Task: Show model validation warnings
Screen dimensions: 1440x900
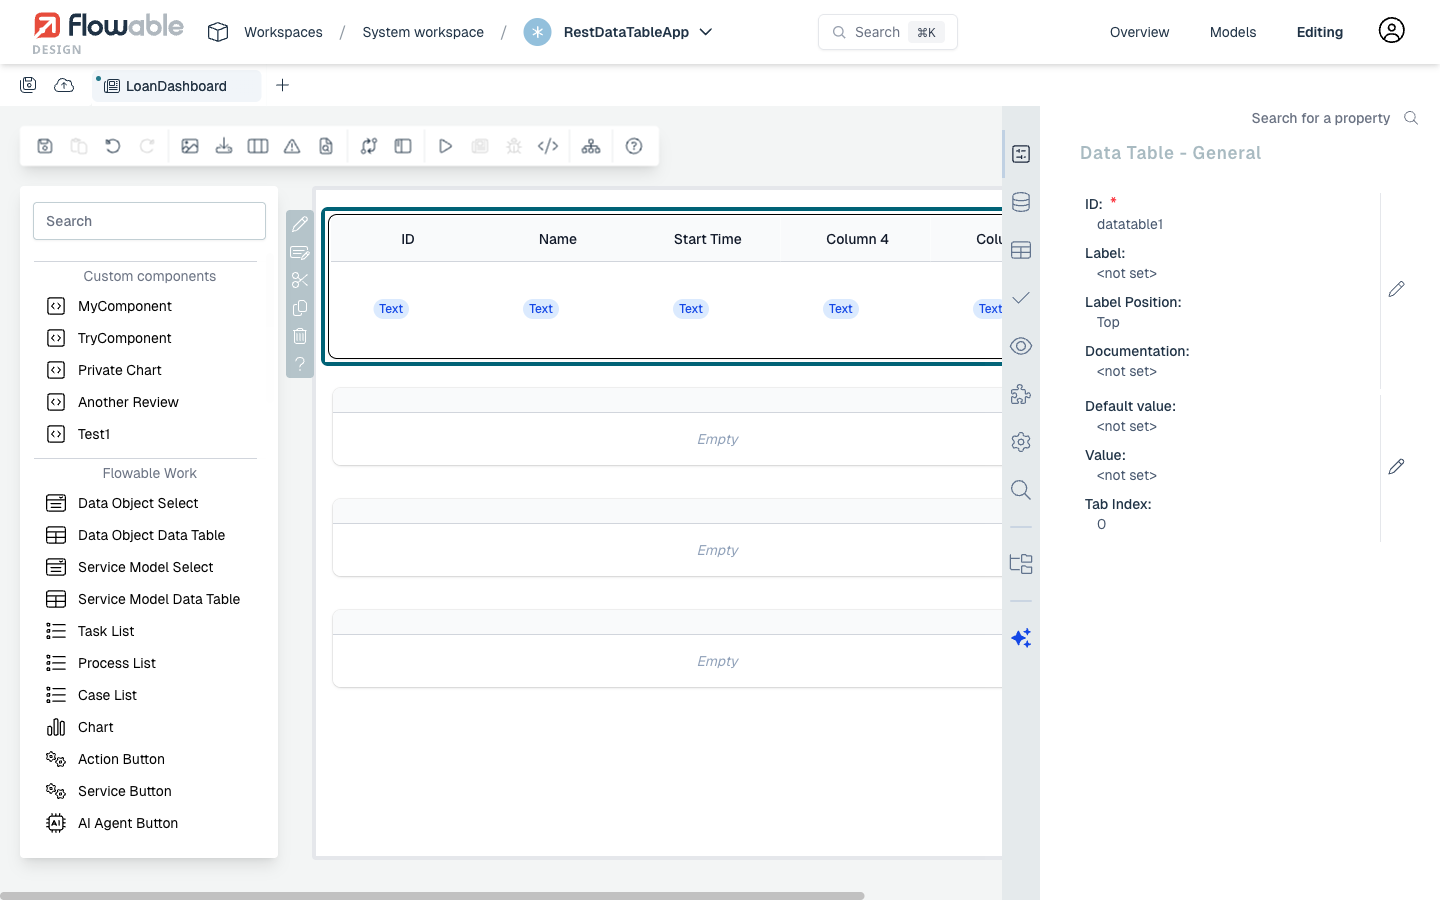Action: (x=291, y=146)
